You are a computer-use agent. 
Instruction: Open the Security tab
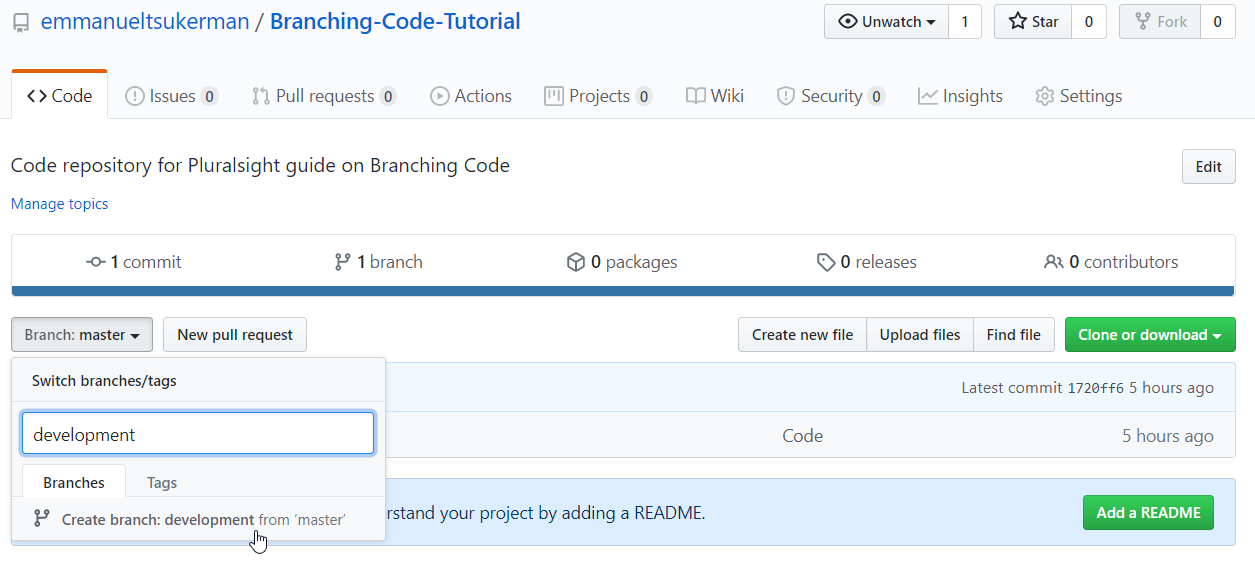pyautogui.click(x=831, y=96)
